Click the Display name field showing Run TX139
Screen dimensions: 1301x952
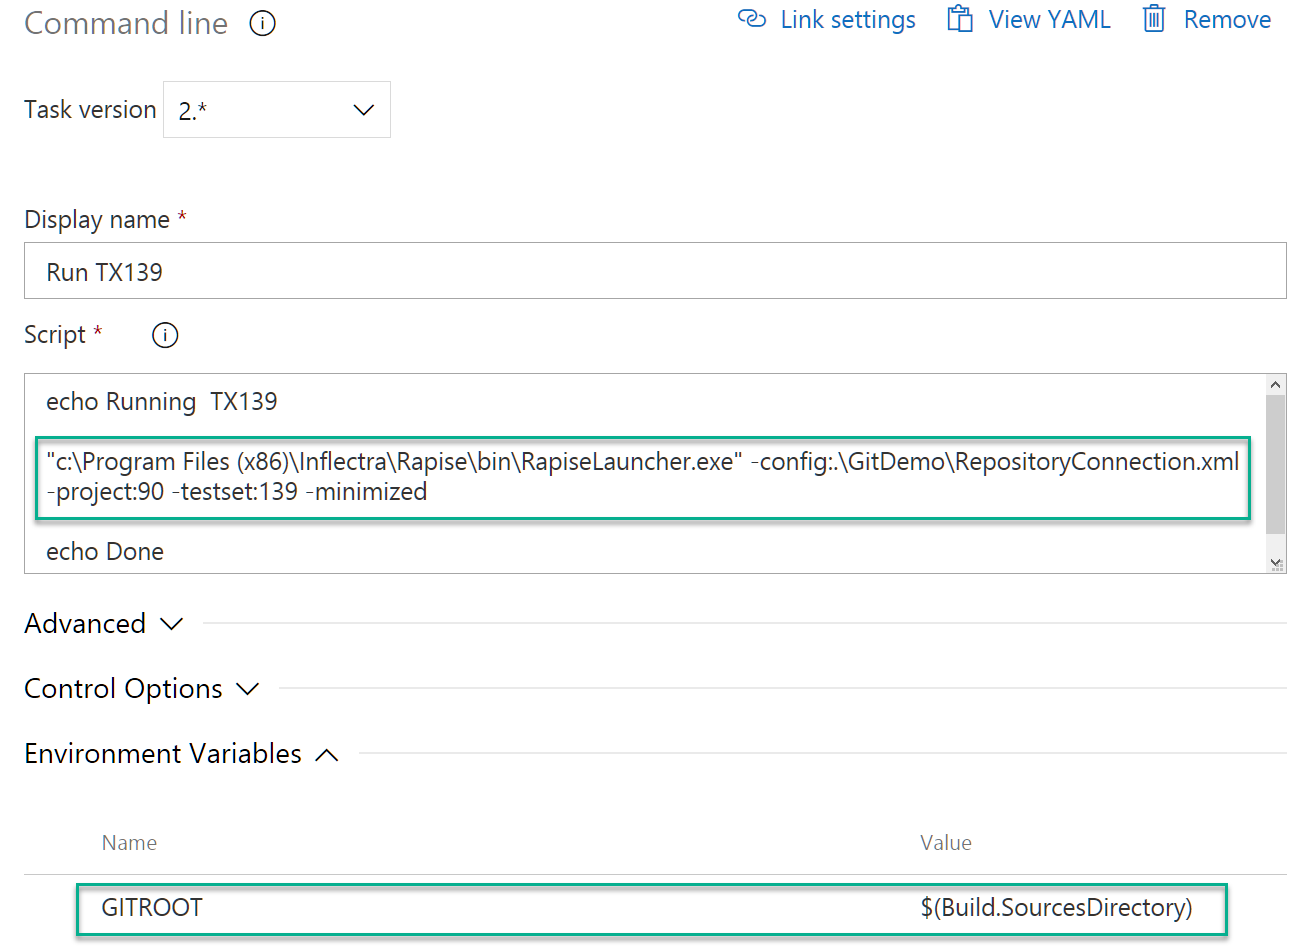[650, 270]
